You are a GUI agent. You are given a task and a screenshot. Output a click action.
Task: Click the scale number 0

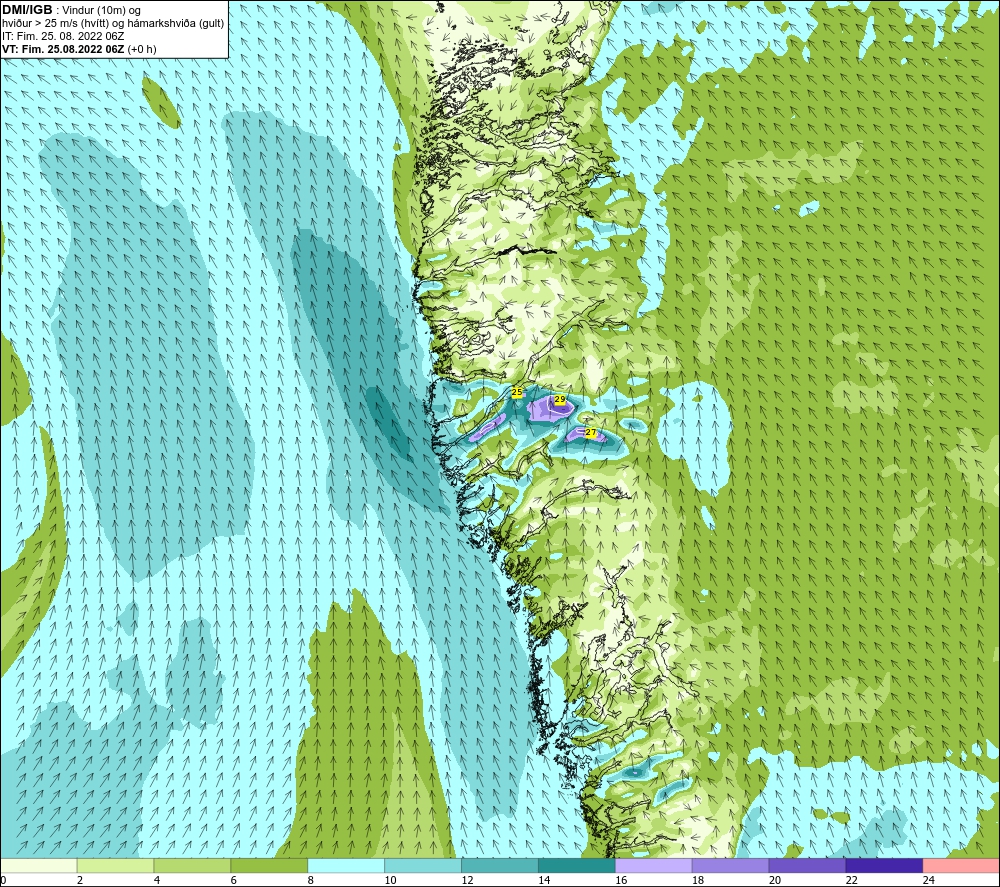click(x=4, y=880)
